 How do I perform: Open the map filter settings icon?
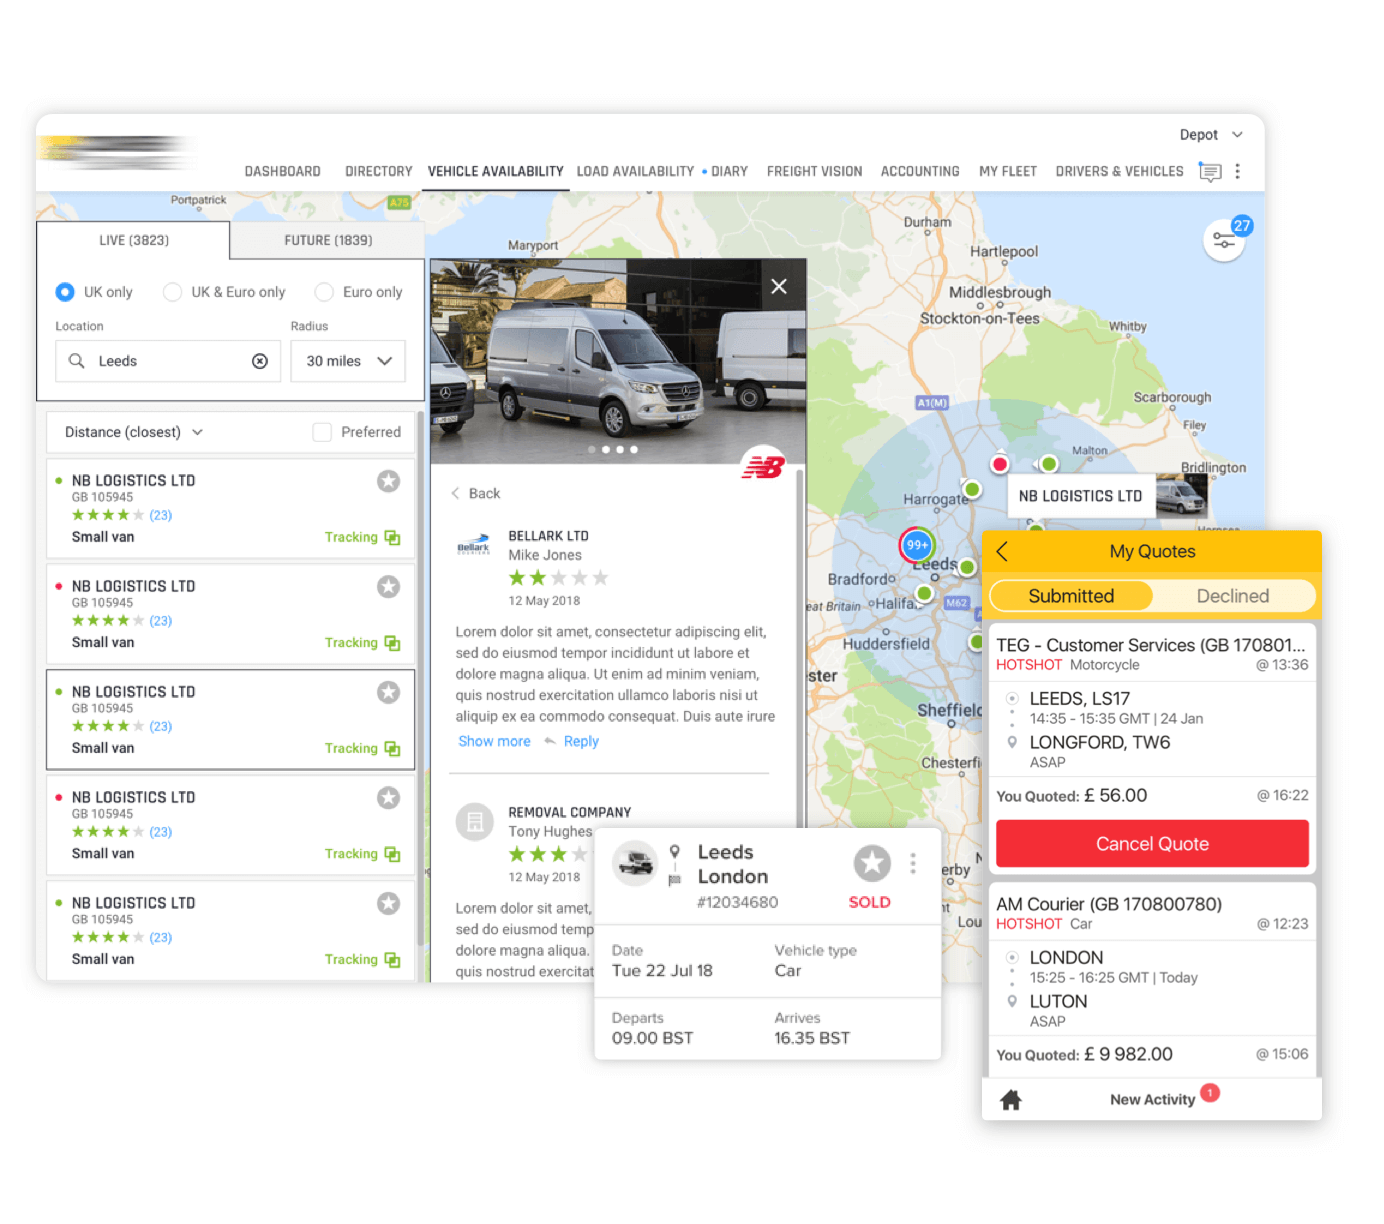click(x=1223, y=240)
